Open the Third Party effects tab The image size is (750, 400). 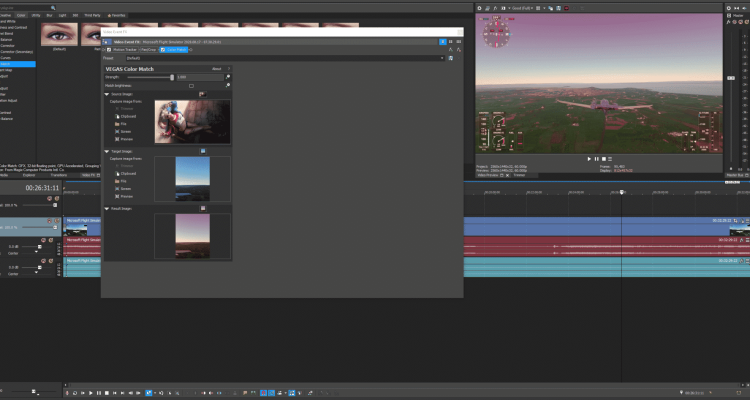[92, 15]
